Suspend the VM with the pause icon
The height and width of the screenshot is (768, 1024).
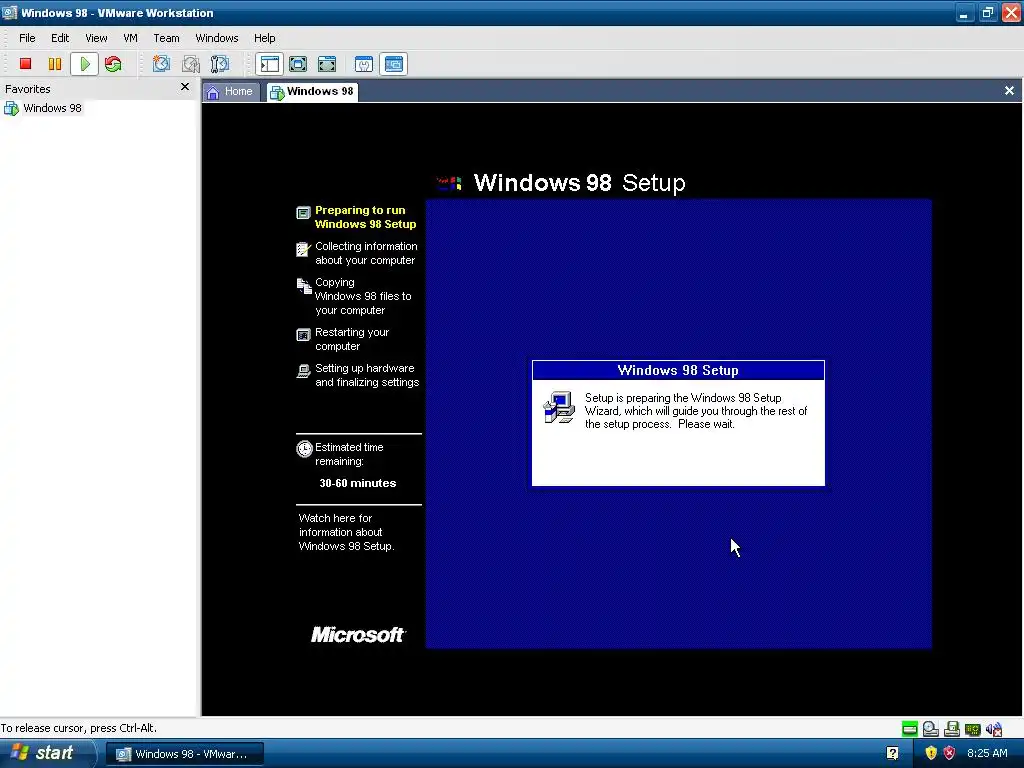pos(55,64)
